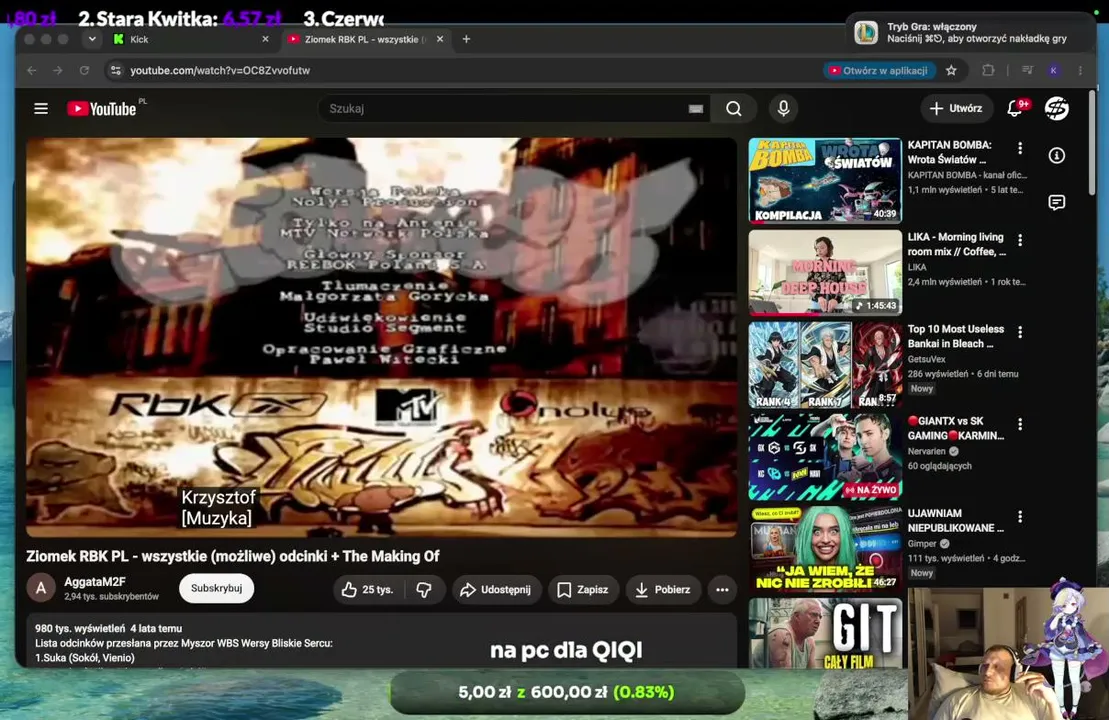Viewport: 1109px width, 720px height.
Task: Reload the page in browser
Action: 84,70
